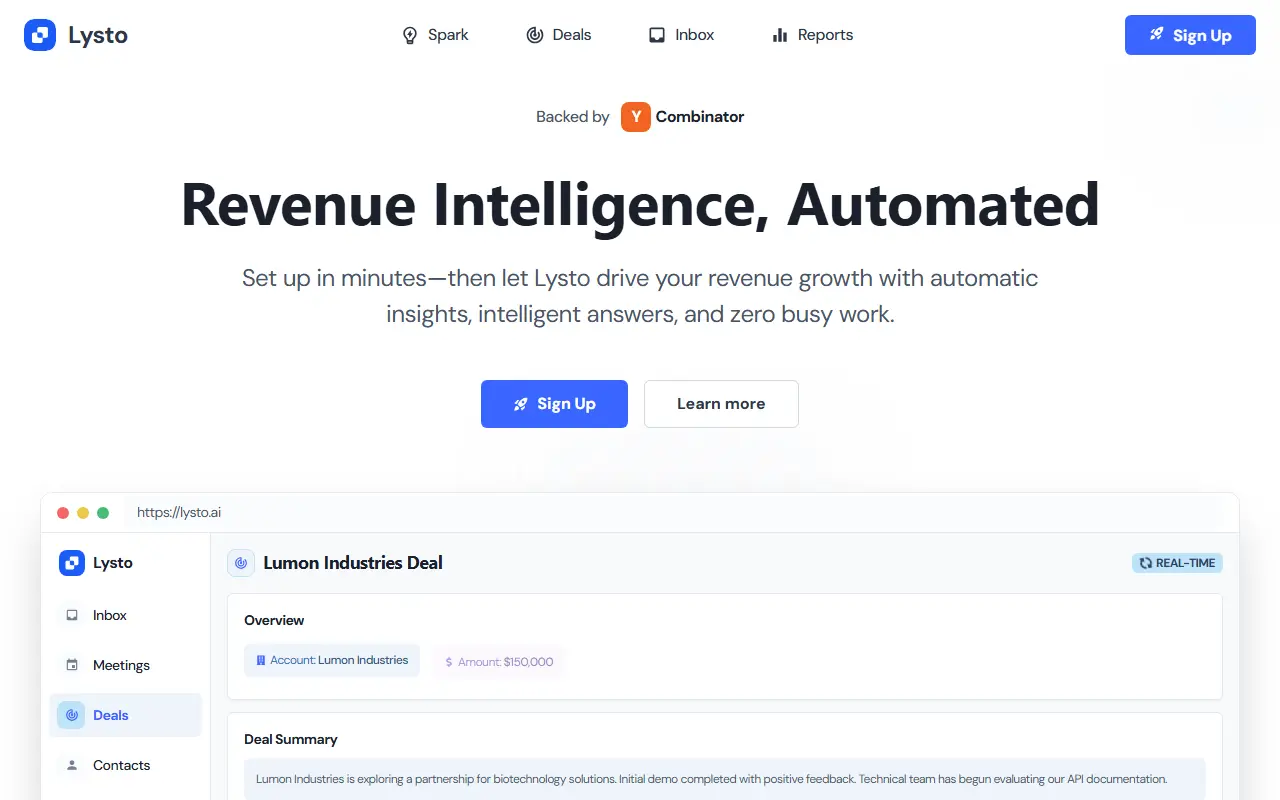Image resolution: width=1280 pixels, height=800 pixels.
Task: Click the Account: Lumon Industries chip
Action: [x=332, y=660]
